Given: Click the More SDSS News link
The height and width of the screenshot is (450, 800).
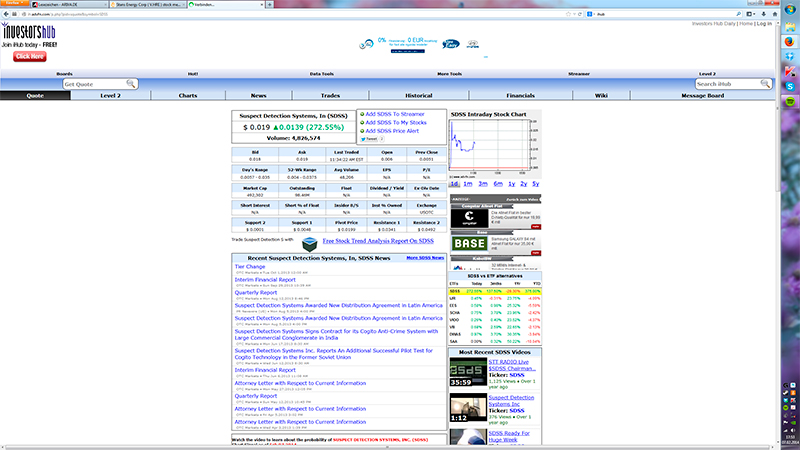Looking at the screenshot, I should [x=425, y=258].
